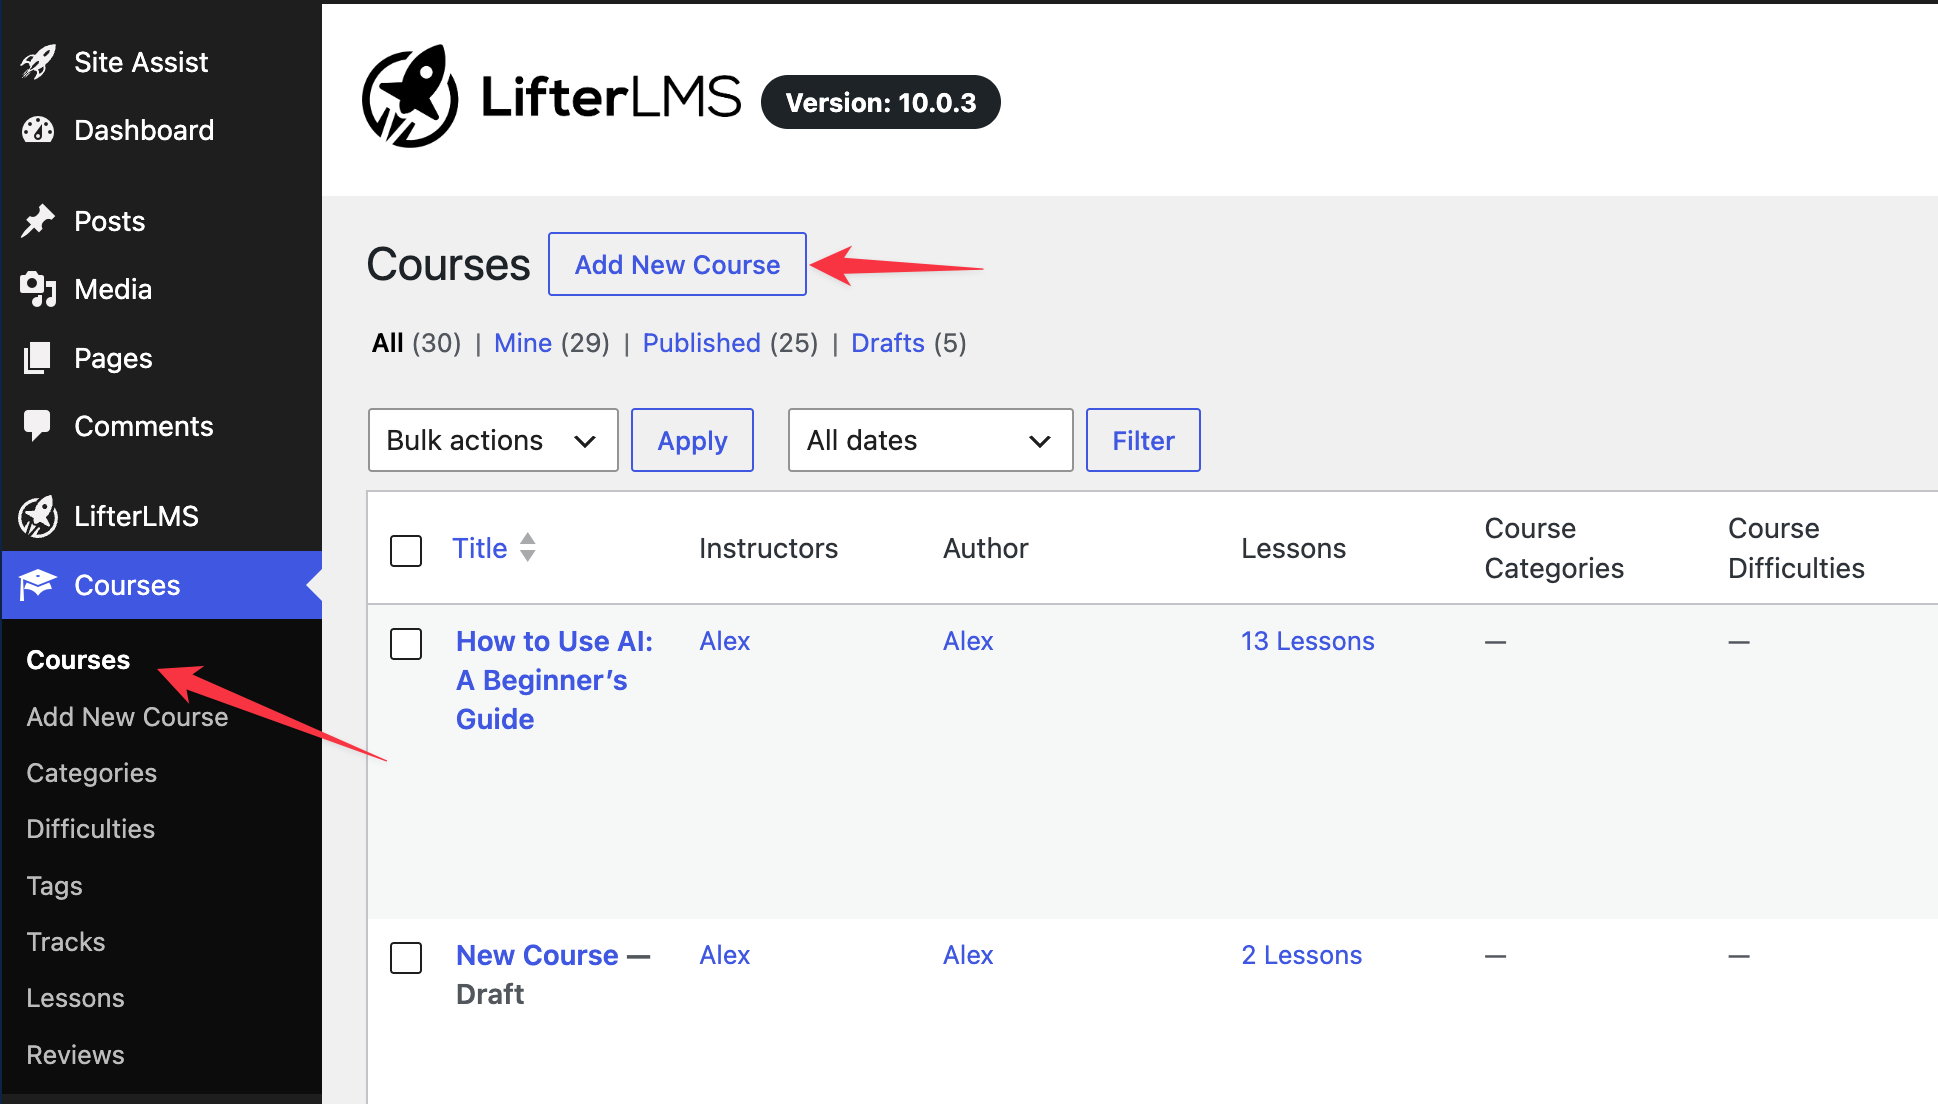Screen dimensions: 1938x1104
Task: Click the Comments speech bubble icon
Action: (38, 426)
